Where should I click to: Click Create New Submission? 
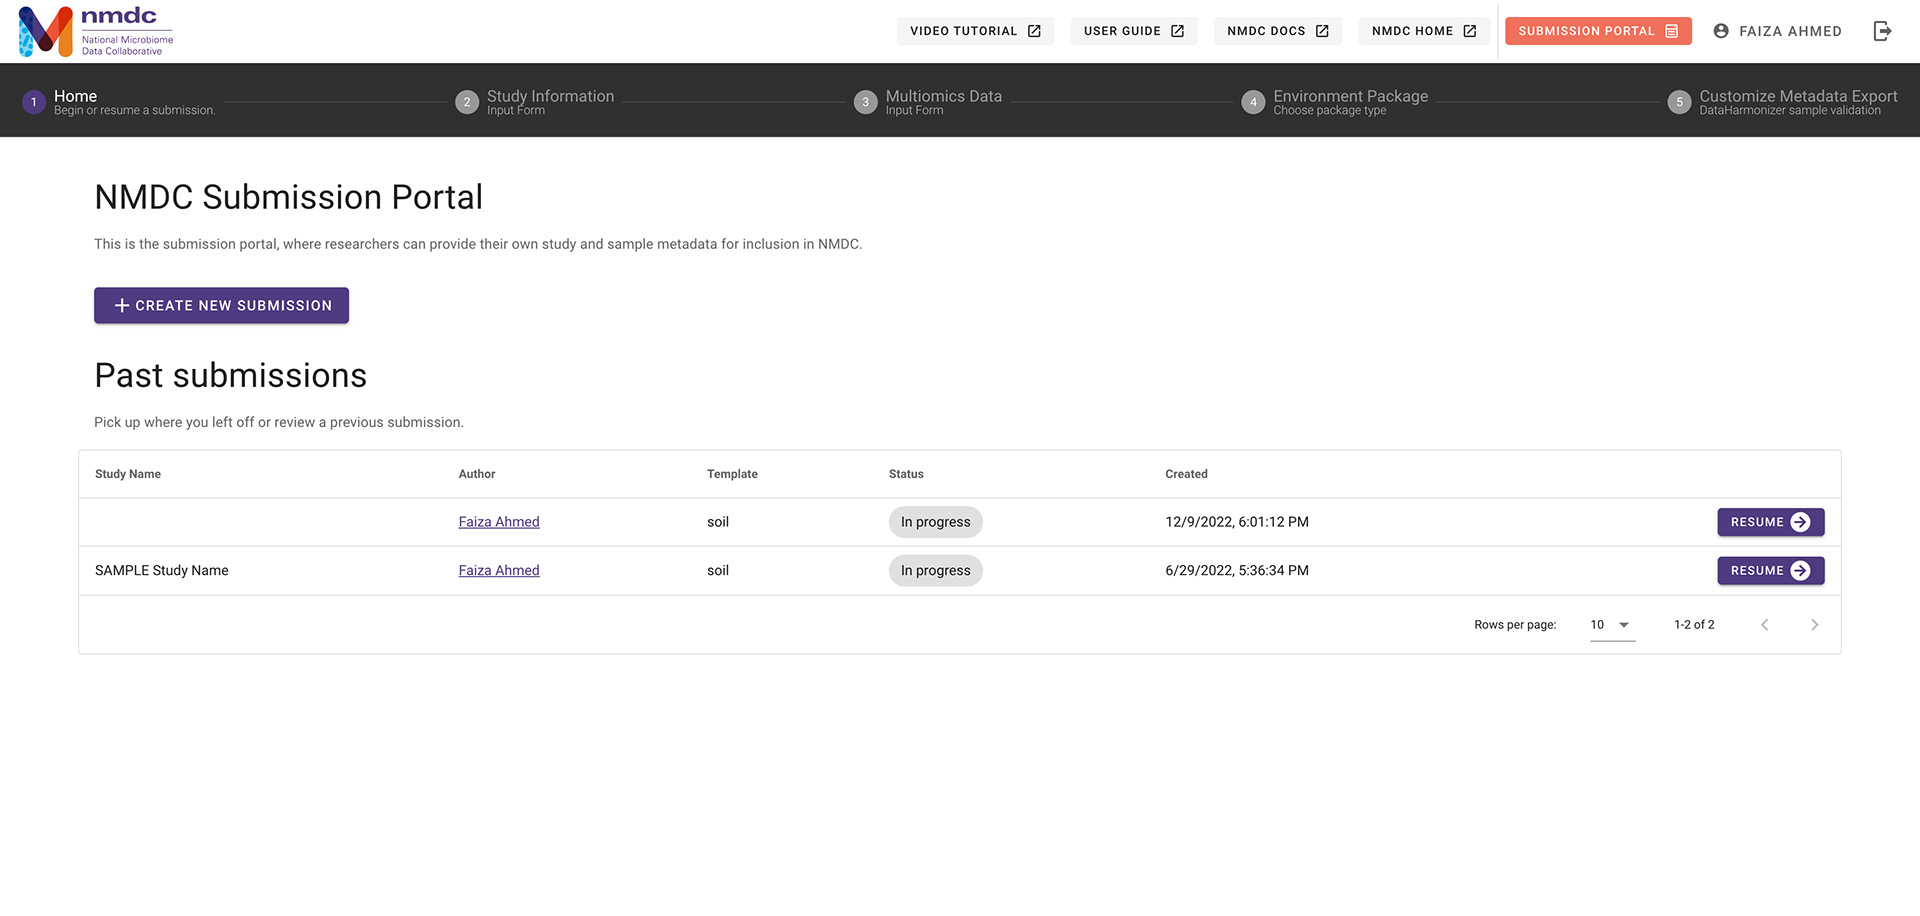(221, 305)
